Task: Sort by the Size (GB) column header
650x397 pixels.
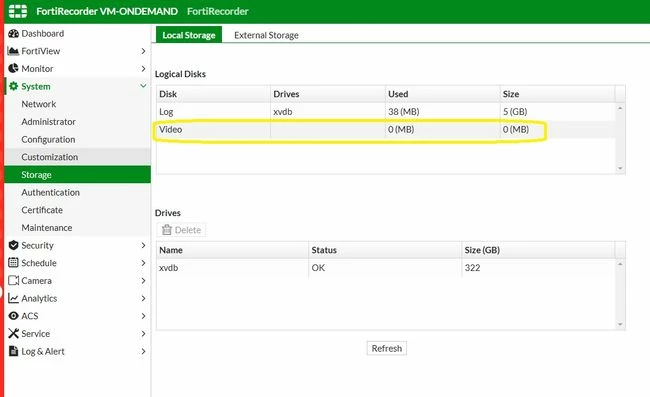Action: (538, 250)
